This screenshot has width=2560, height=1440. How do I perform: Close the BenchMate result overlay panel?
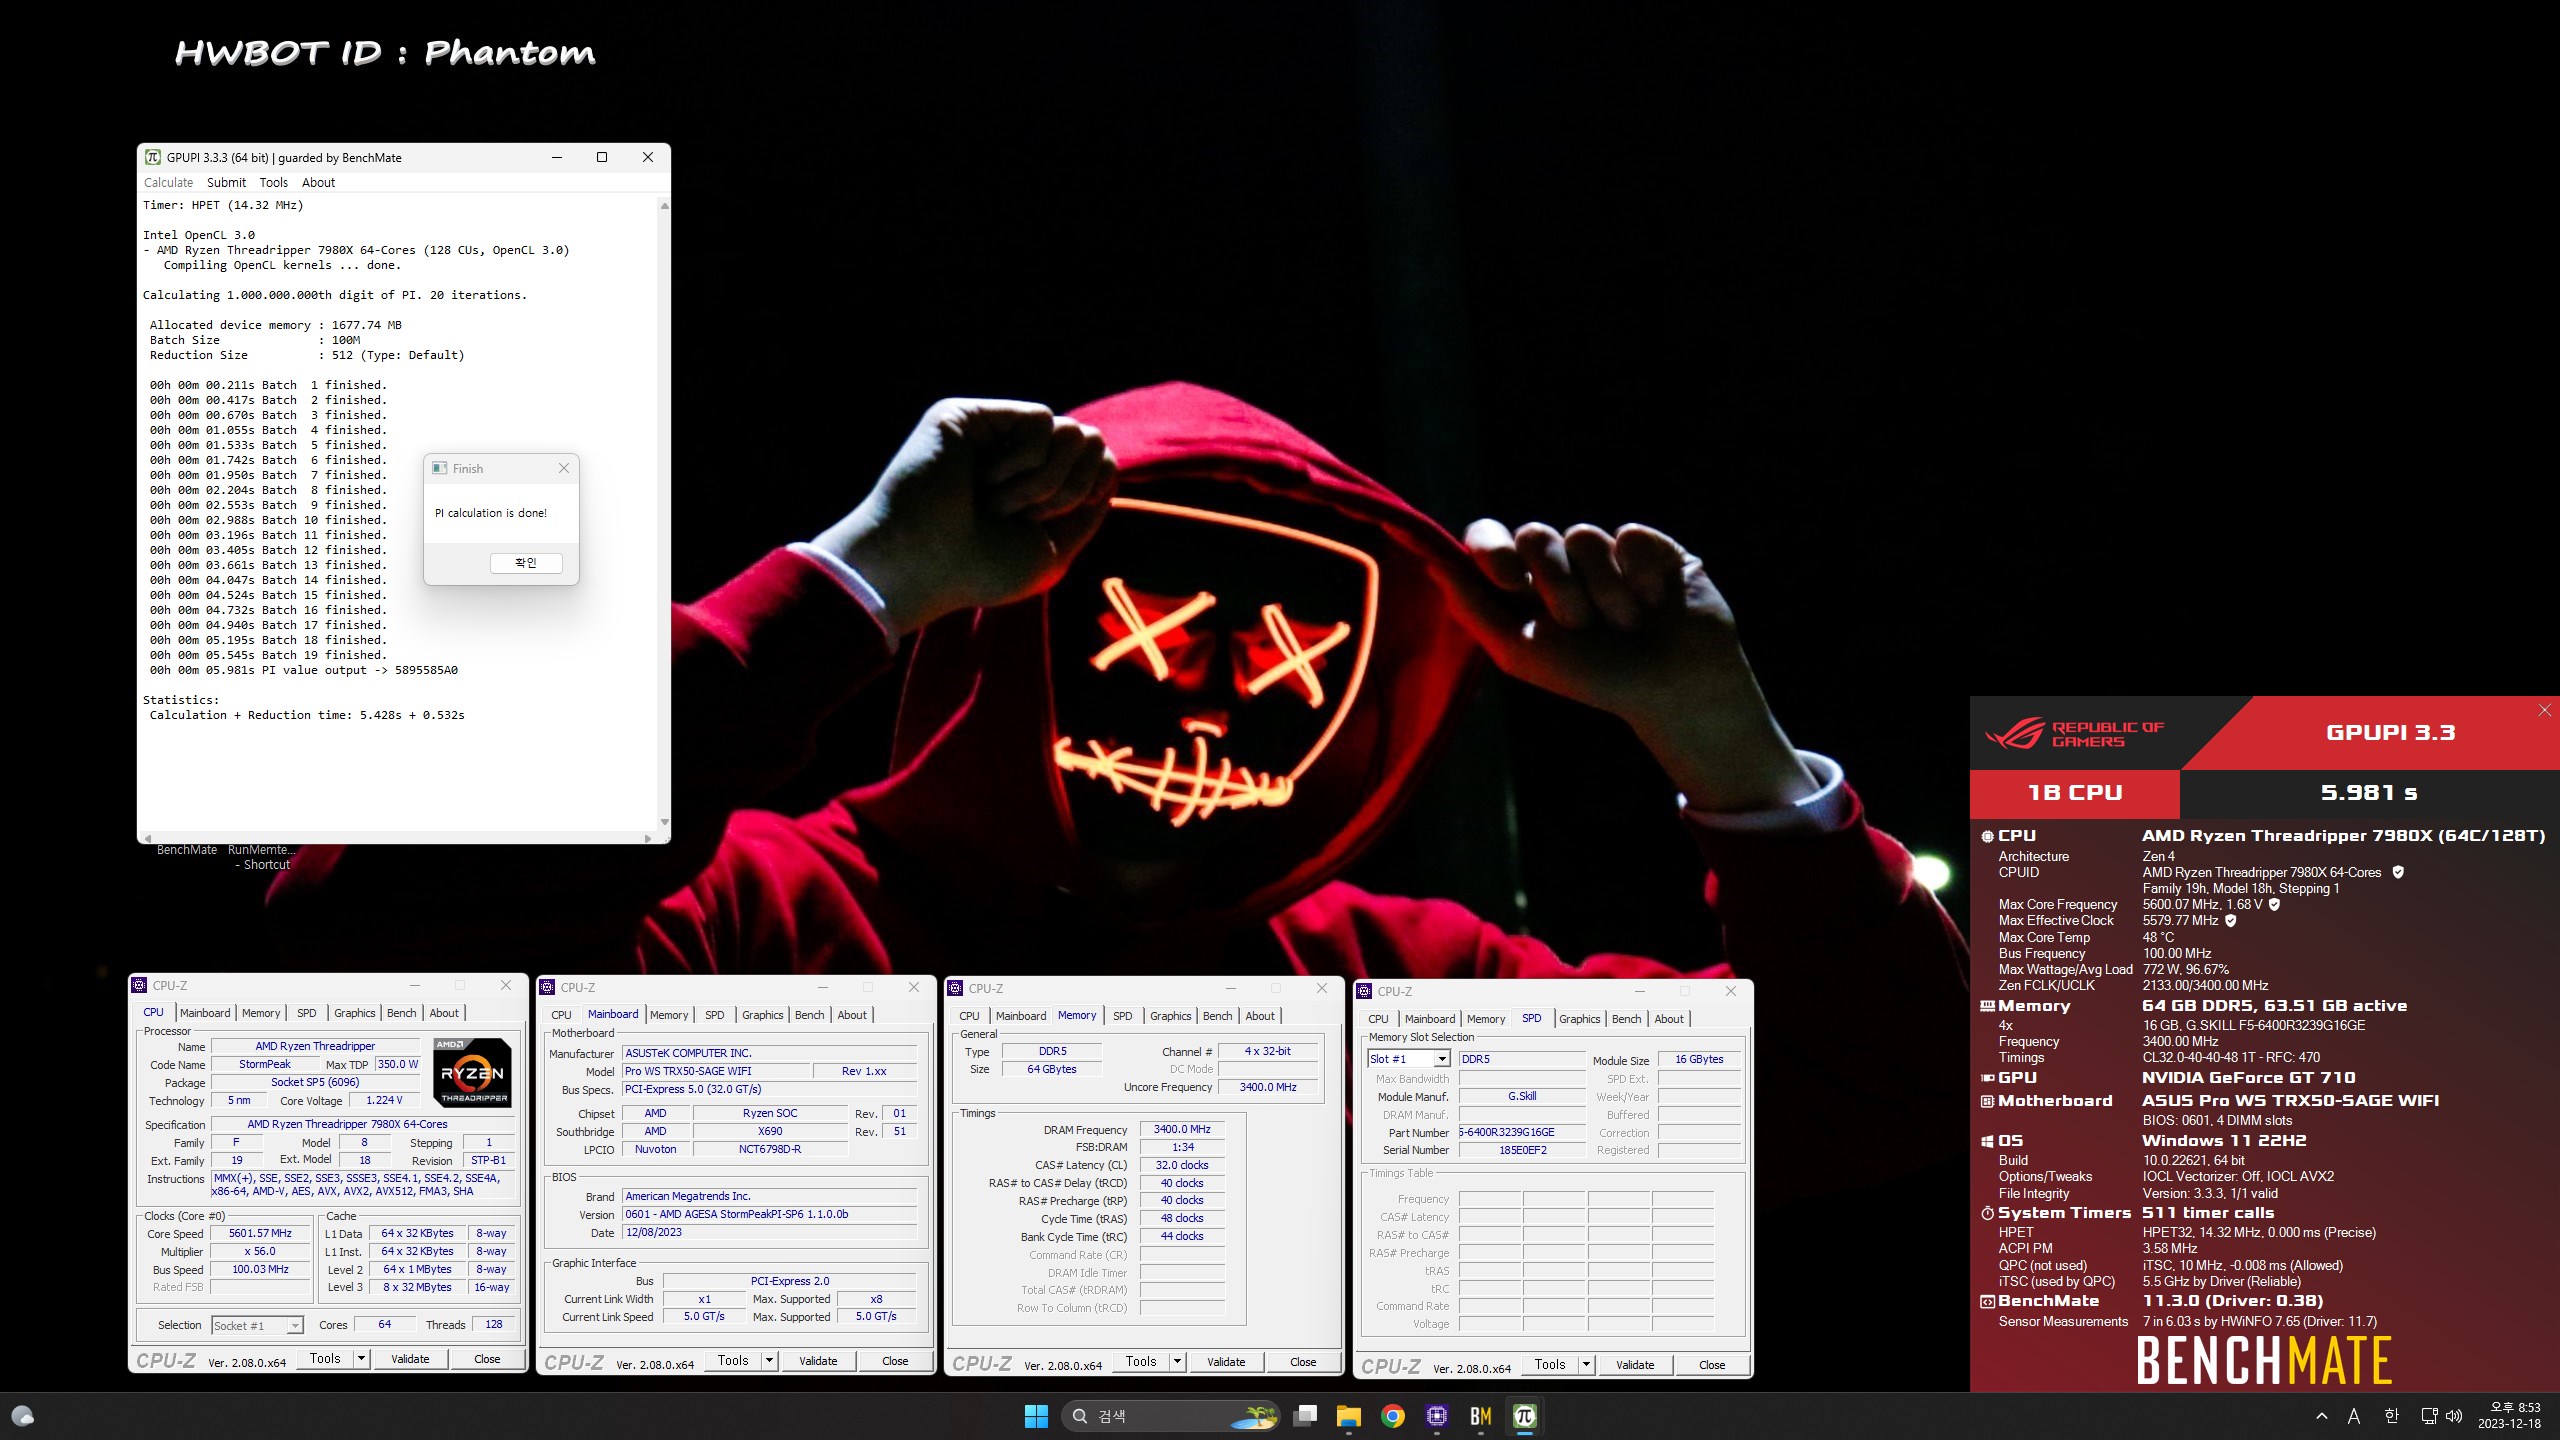coord(2545,710)
